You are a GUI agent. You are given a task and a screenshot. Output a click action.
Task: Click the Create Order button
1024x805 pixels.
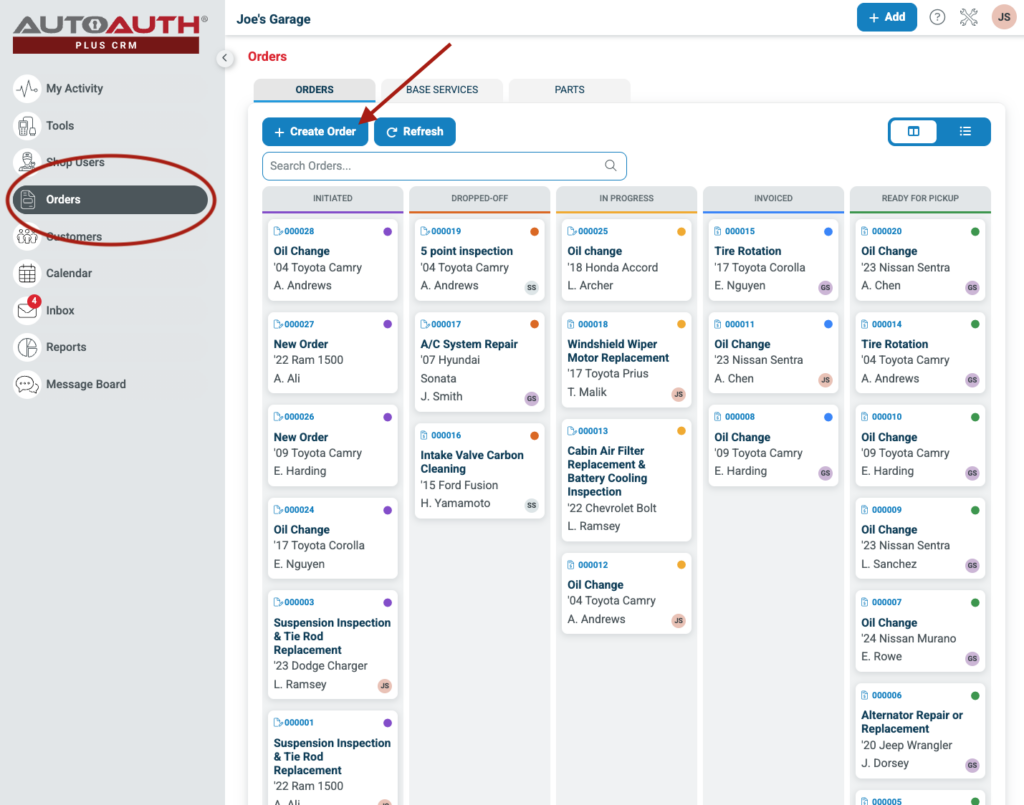click(x=315, y=131)
